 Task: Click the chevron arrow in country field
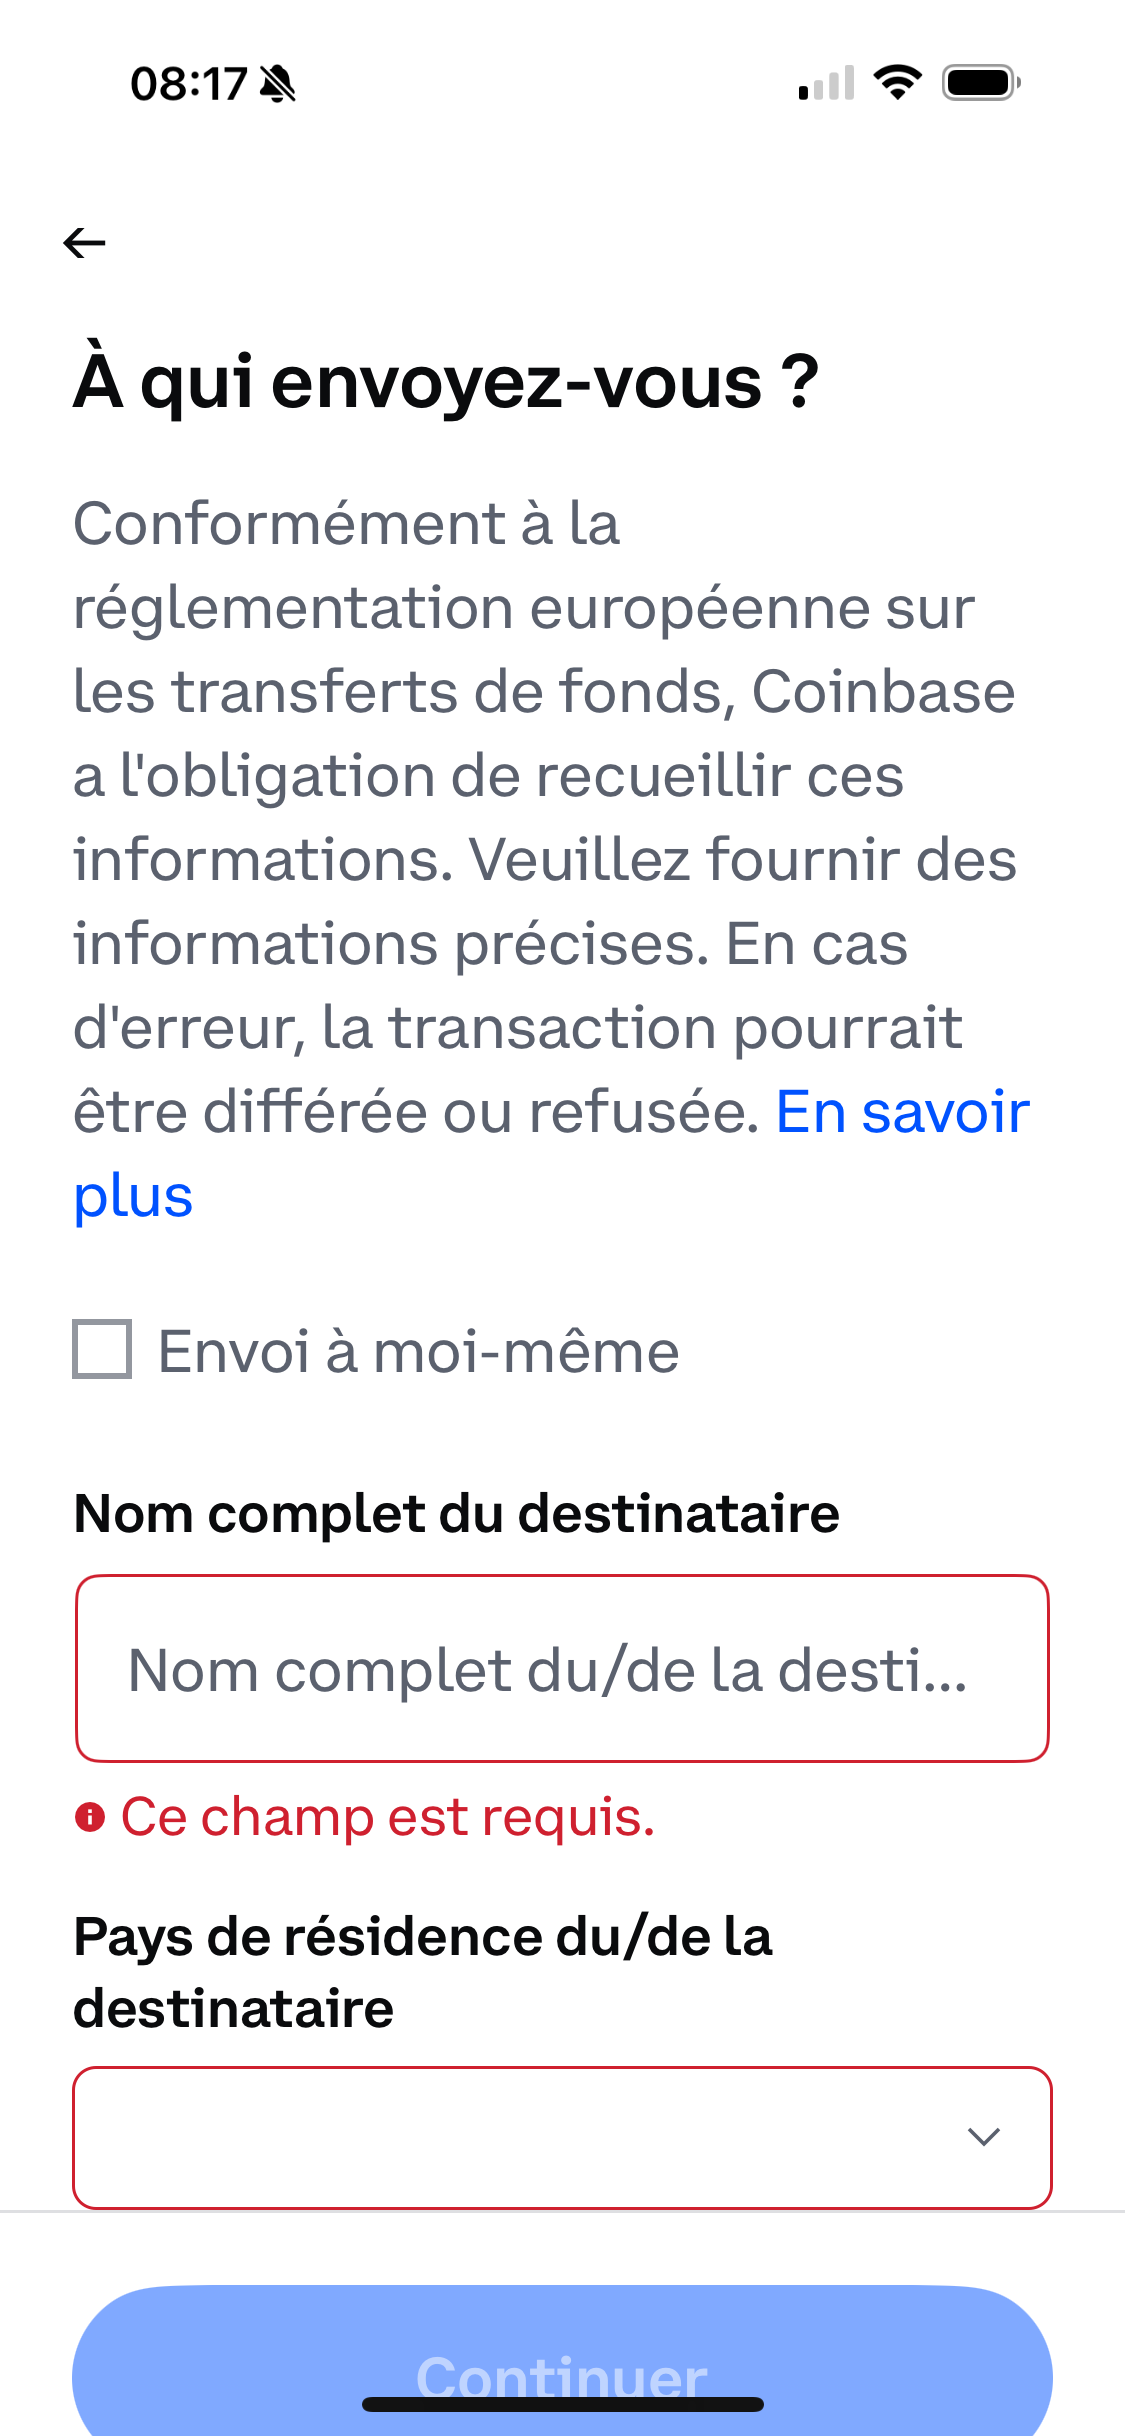[984, 2137]
